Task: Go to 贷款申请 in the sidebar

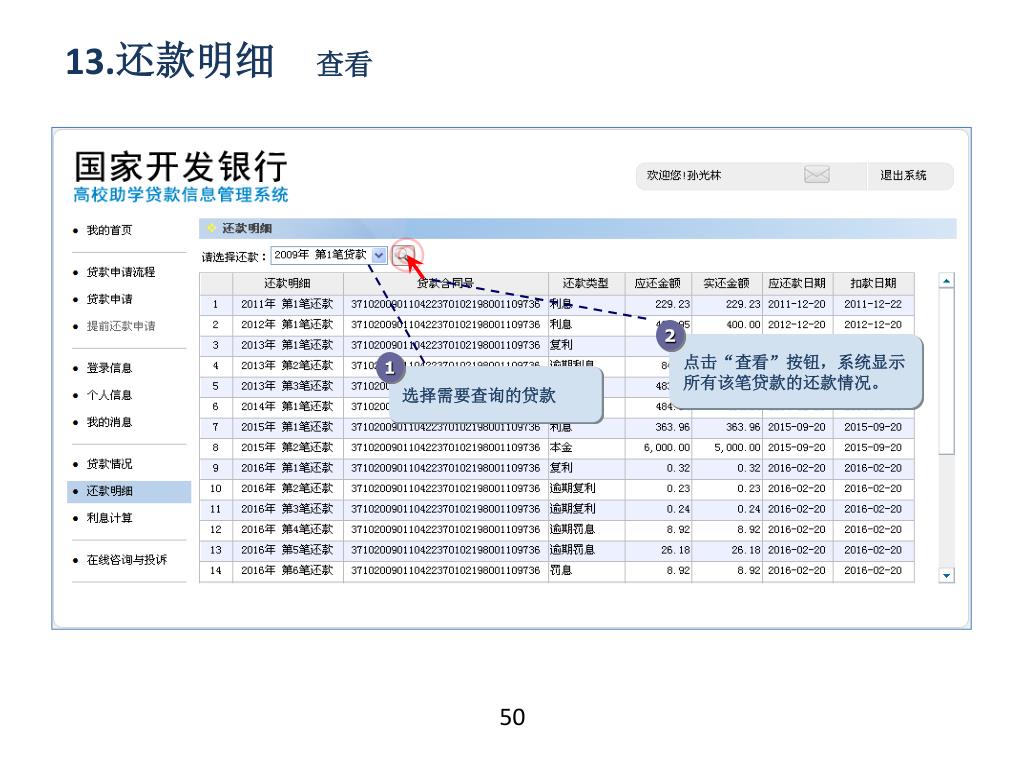Action: coord(109,299)
